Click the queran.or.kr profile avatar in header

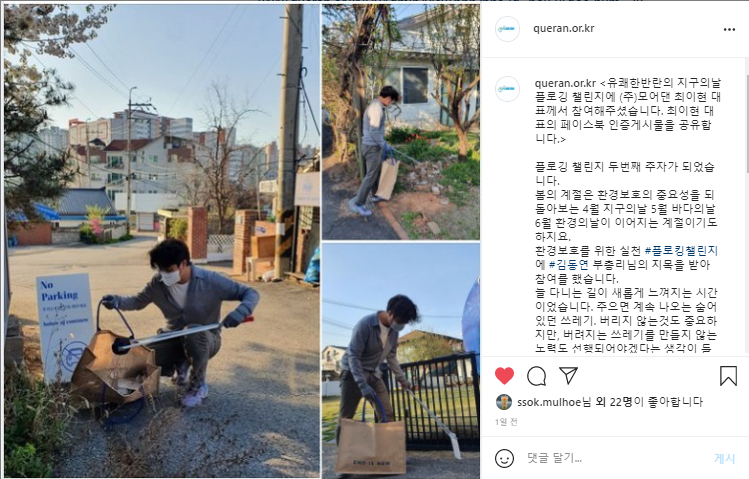pos(507,29)
